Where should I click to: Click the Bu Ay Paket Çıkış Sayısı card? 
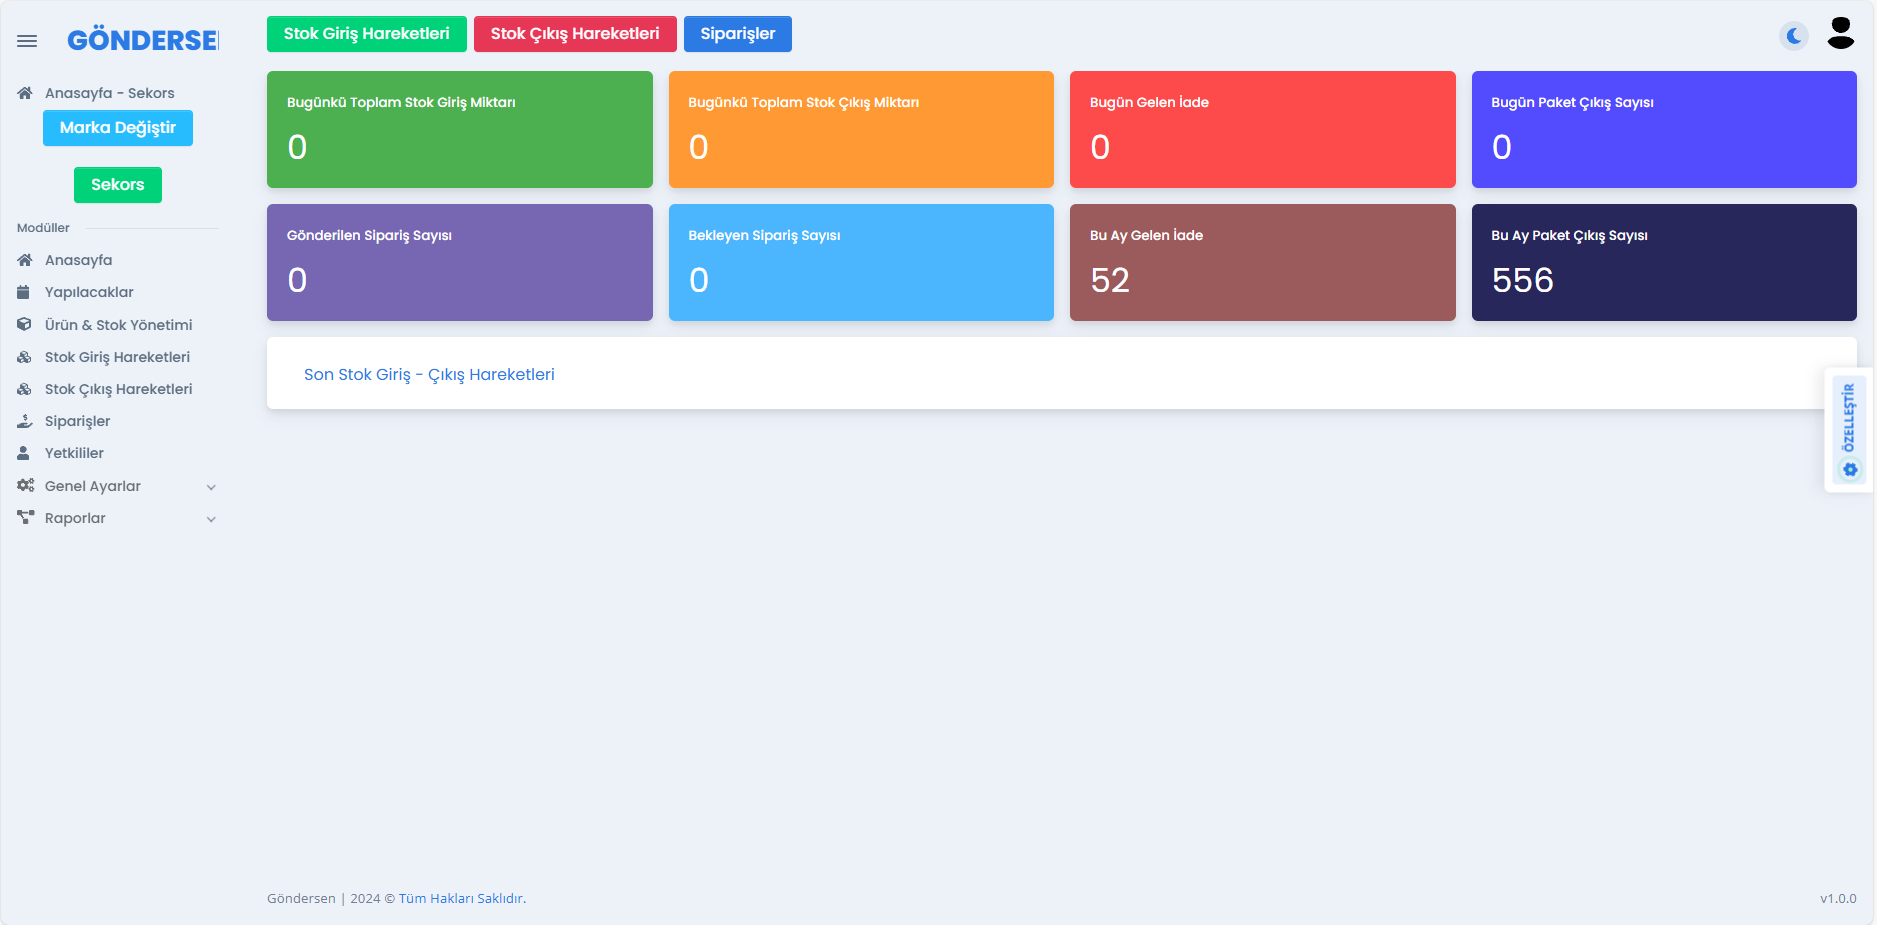(x=1664, y=262)
